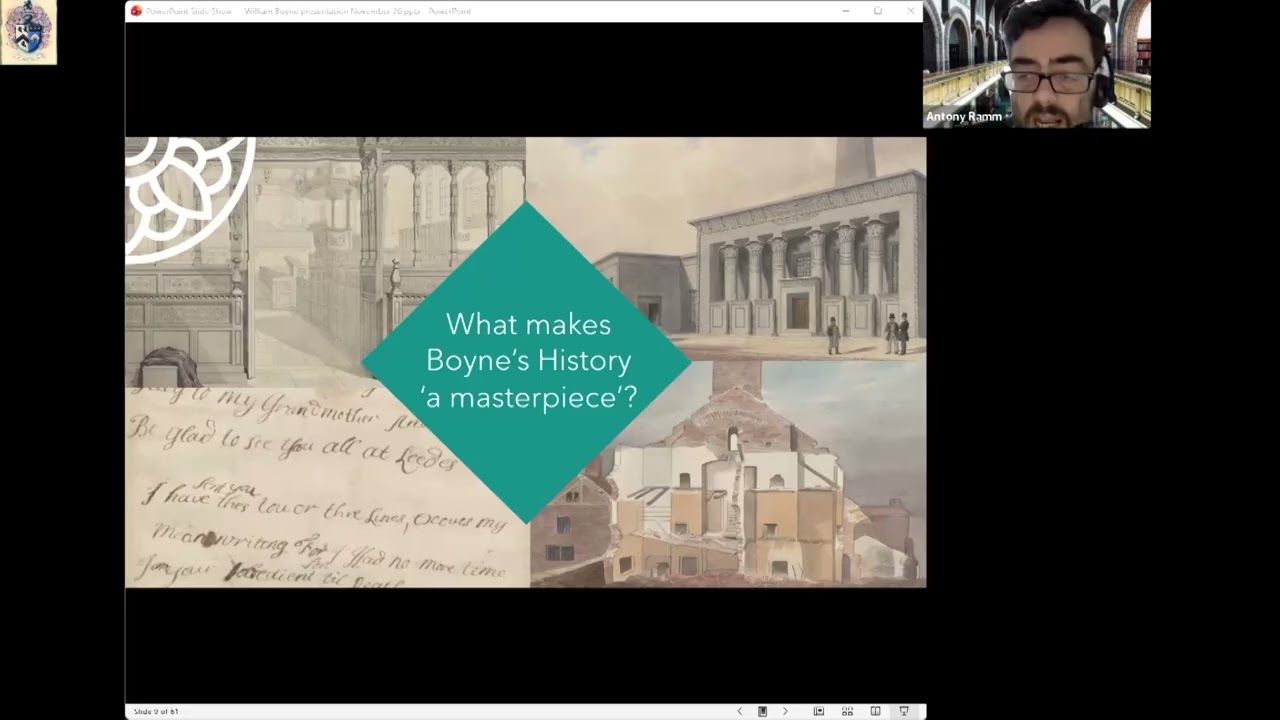Close the PowerPoint Slide Show window
Screen dimensions: 1280x720
pos(910,11)
